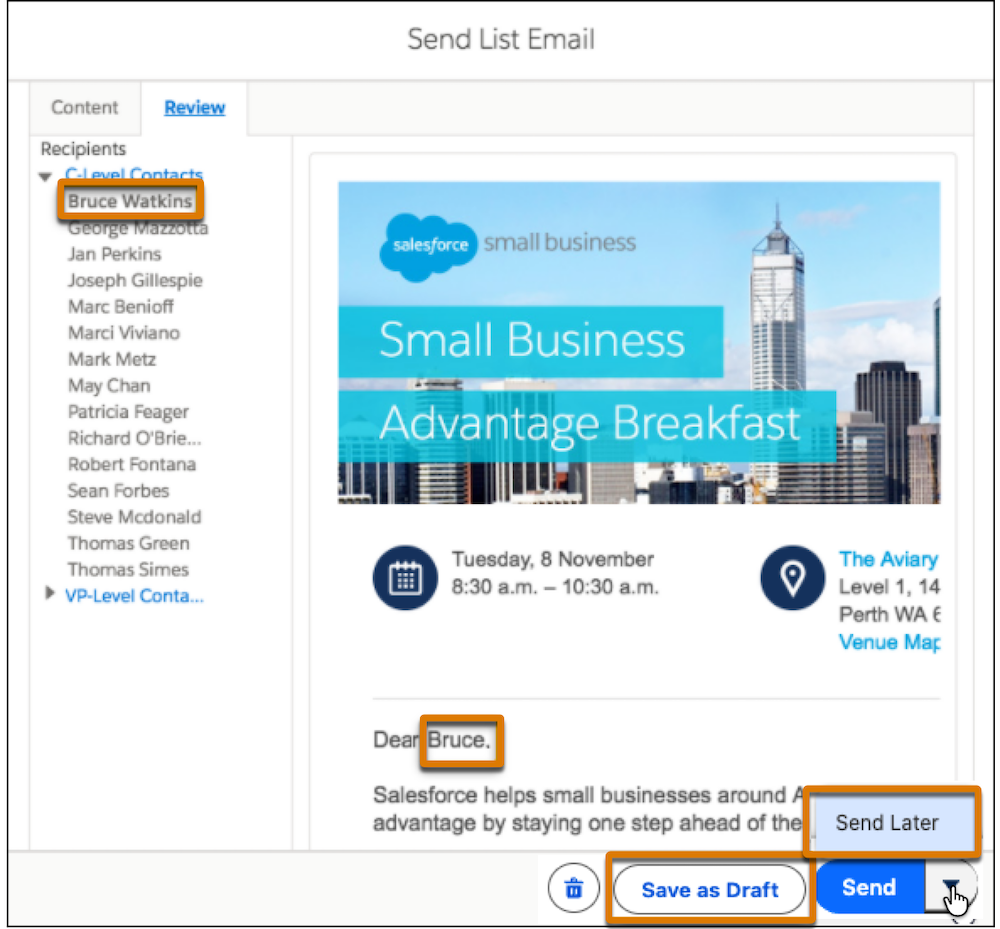The image size is (1000, 929).
Task: Open the C-Level Contacts list link
Action: pos(134,173)
